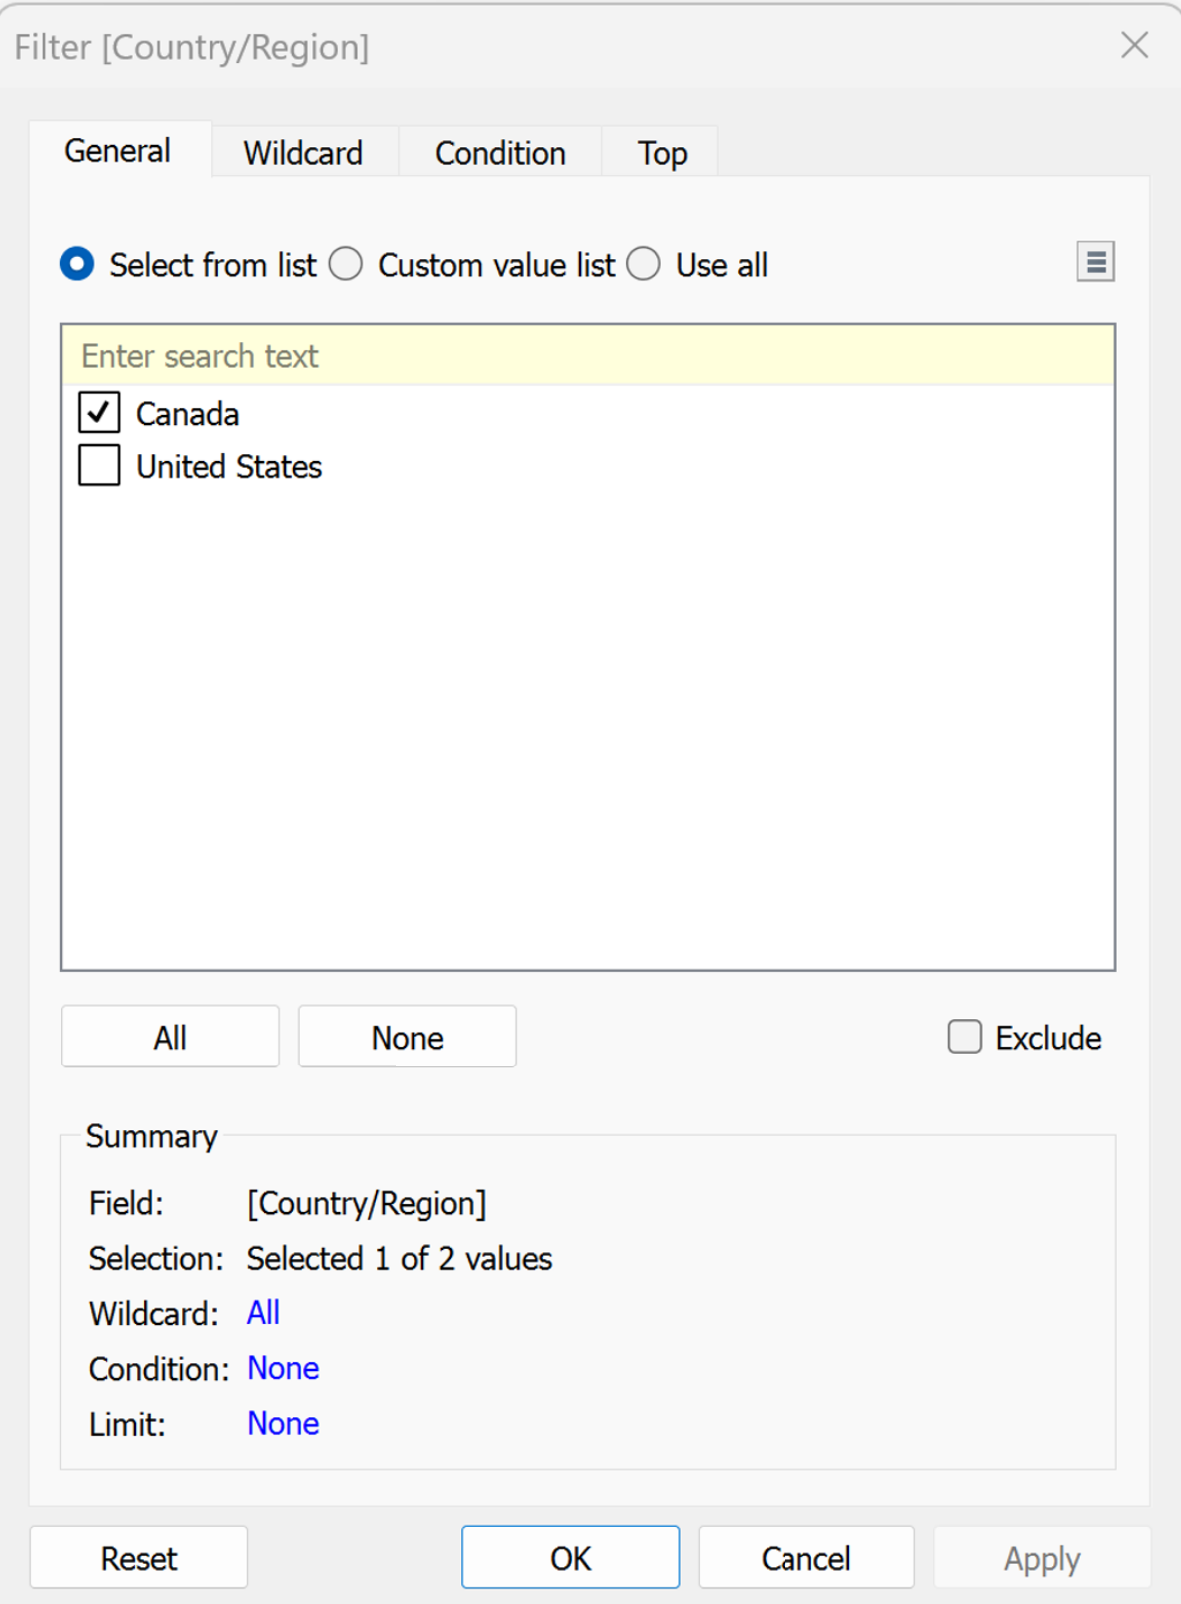Open the filter list options menu icon
1181x1604 pixels.
(x=1095, y=263)
